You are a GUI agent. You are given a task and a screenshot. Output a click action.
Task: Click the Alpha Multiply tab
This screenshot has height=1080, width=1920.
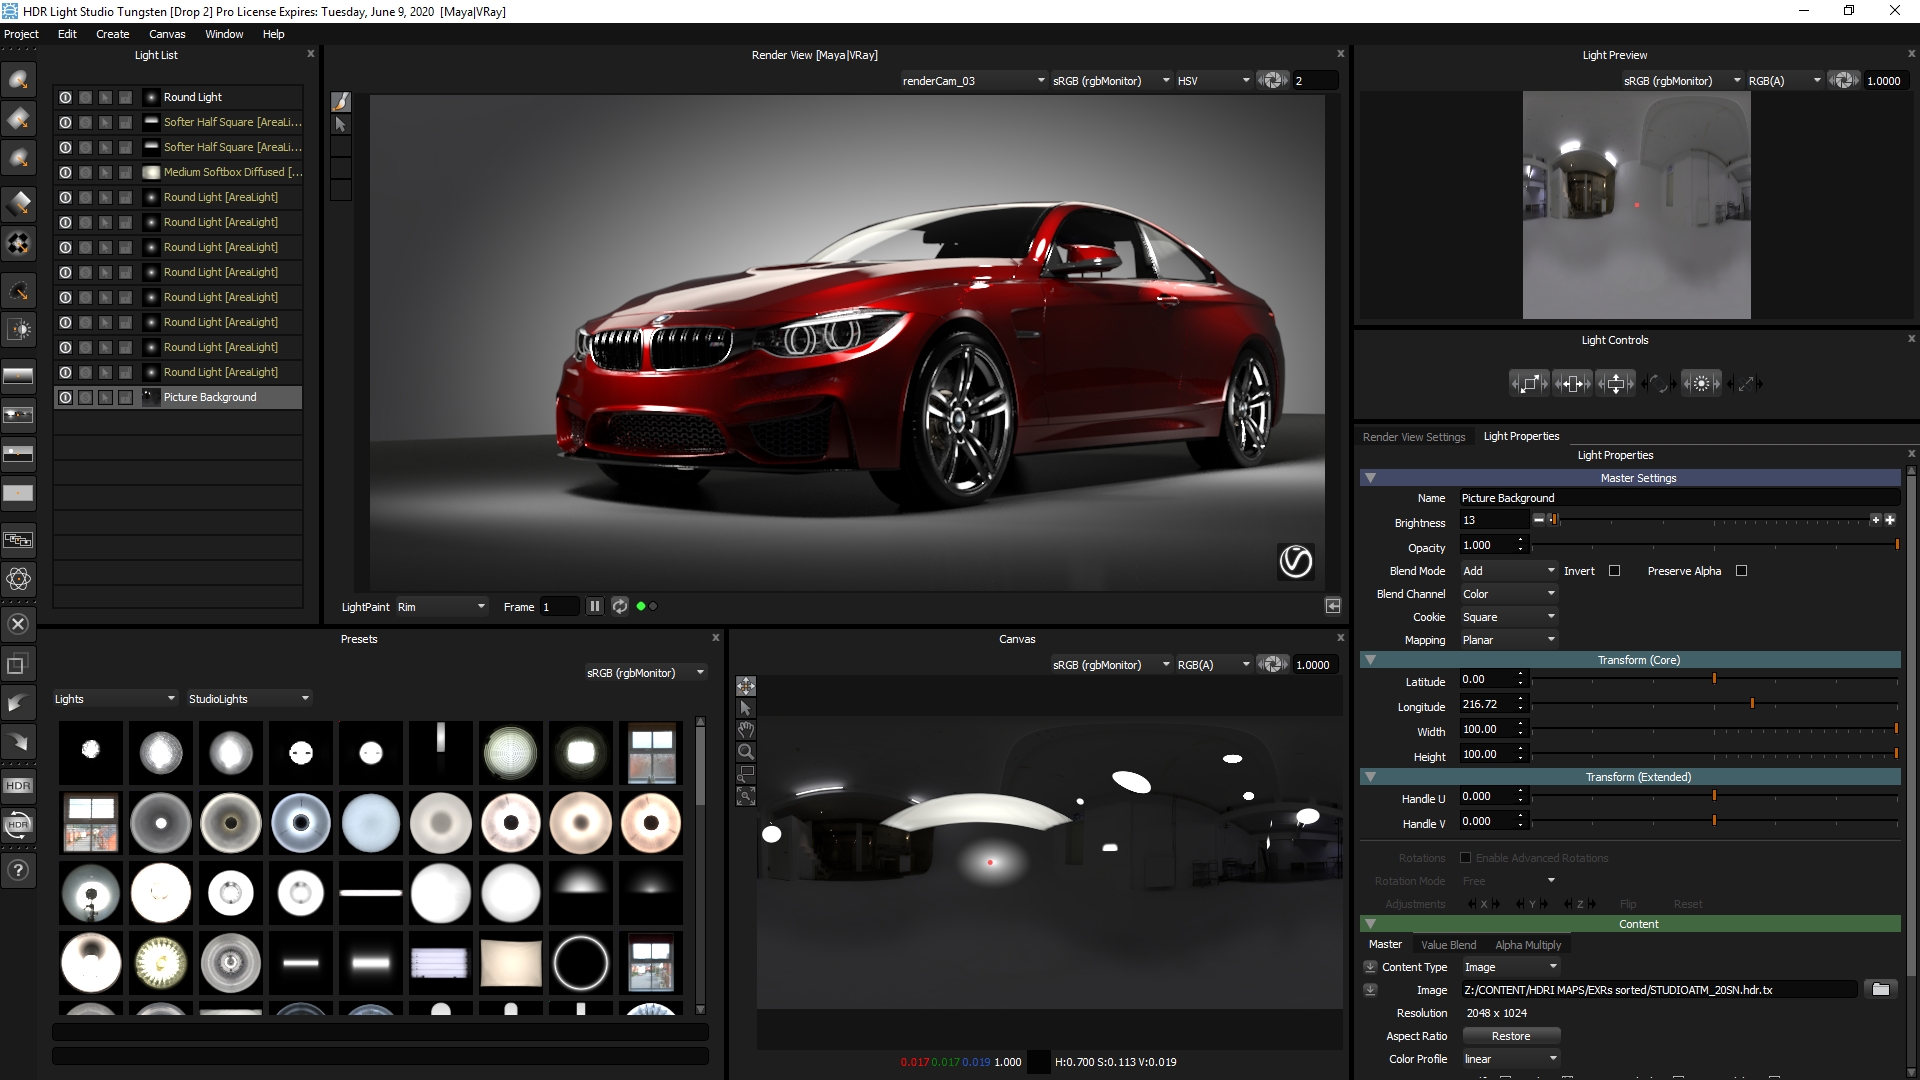point(1527,945)
